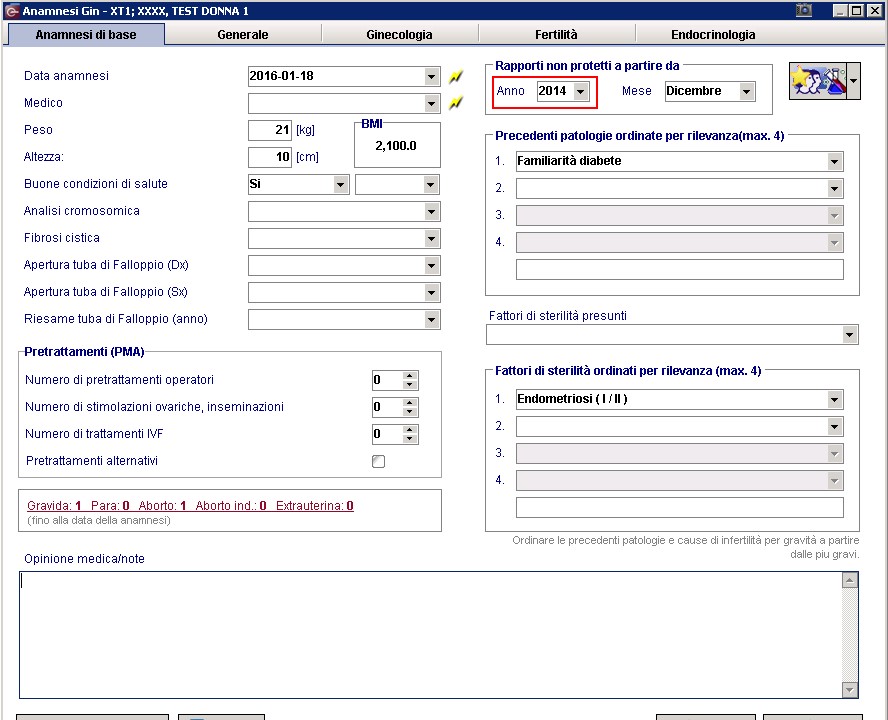The height and width of the screenshot is (720, 888).
Task: Click the star and lab flask icon
Action: 818,81
